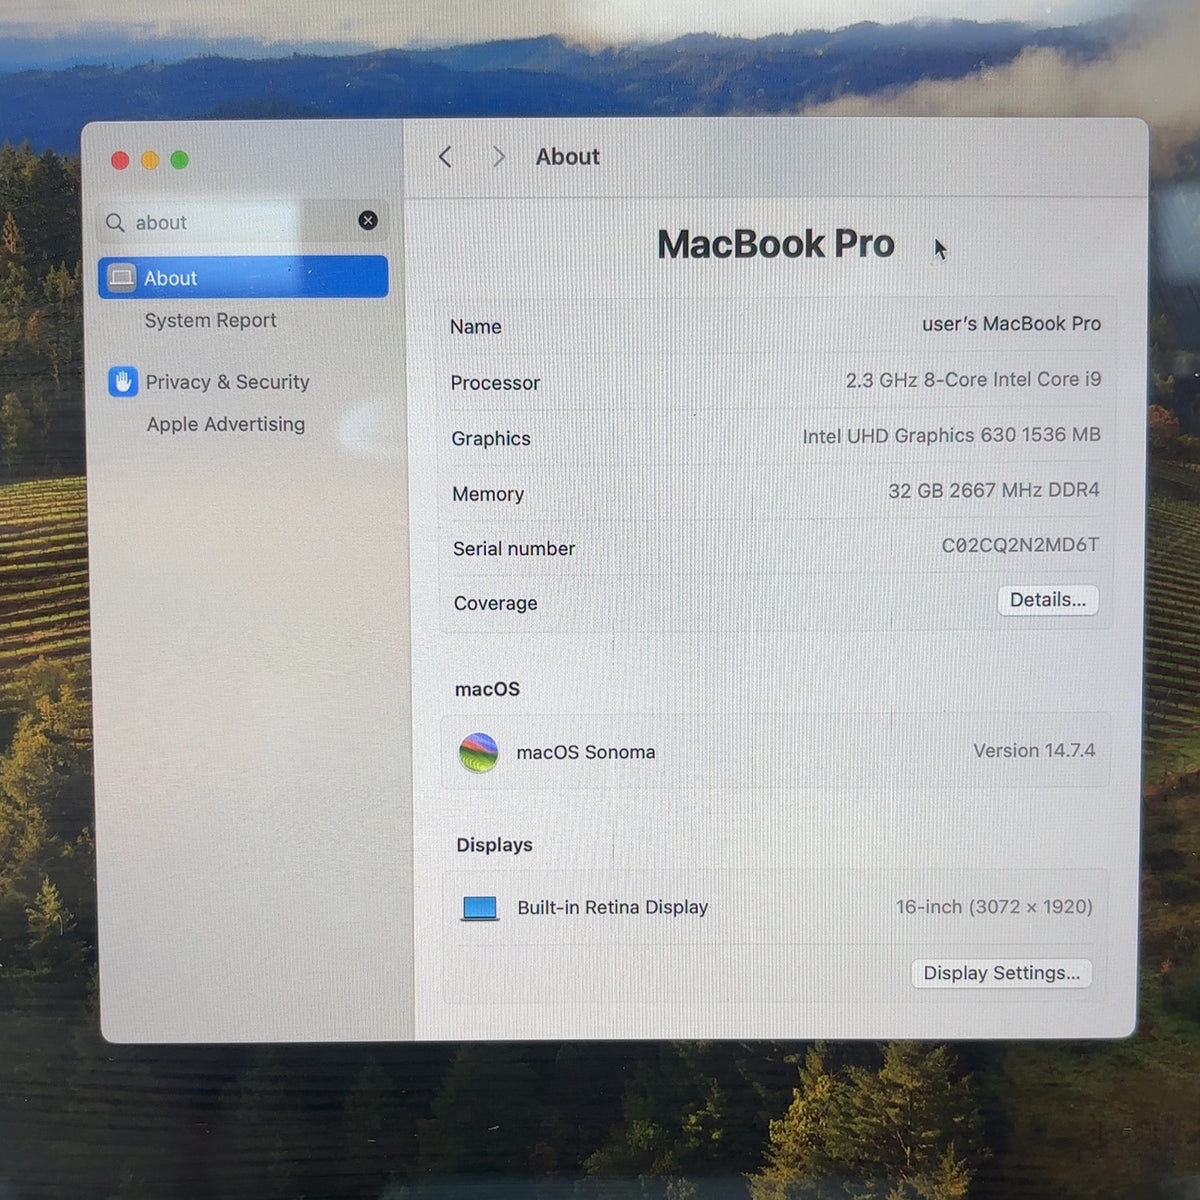Open Privacy & Security in the sidebar
Screen dimensions: 1200x1200
pyautogui.click(x=227, y=382)
